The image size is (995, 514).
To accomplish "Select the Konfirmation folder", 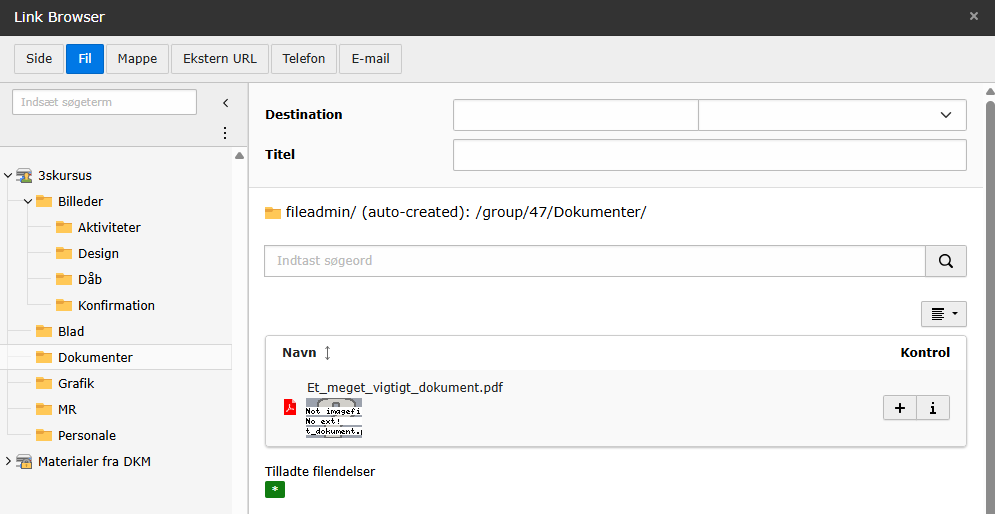I will pyautogui.click(x=116, y=305).
